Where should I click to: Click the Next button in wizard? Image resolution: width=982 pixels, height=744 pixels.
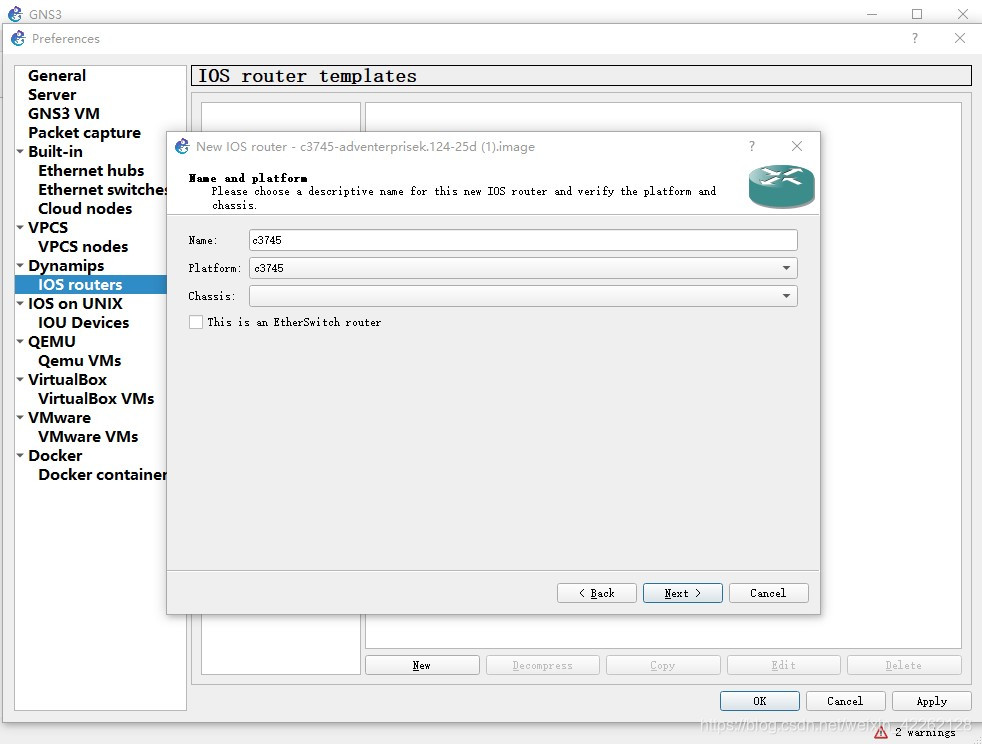click(x=683, y=593)
